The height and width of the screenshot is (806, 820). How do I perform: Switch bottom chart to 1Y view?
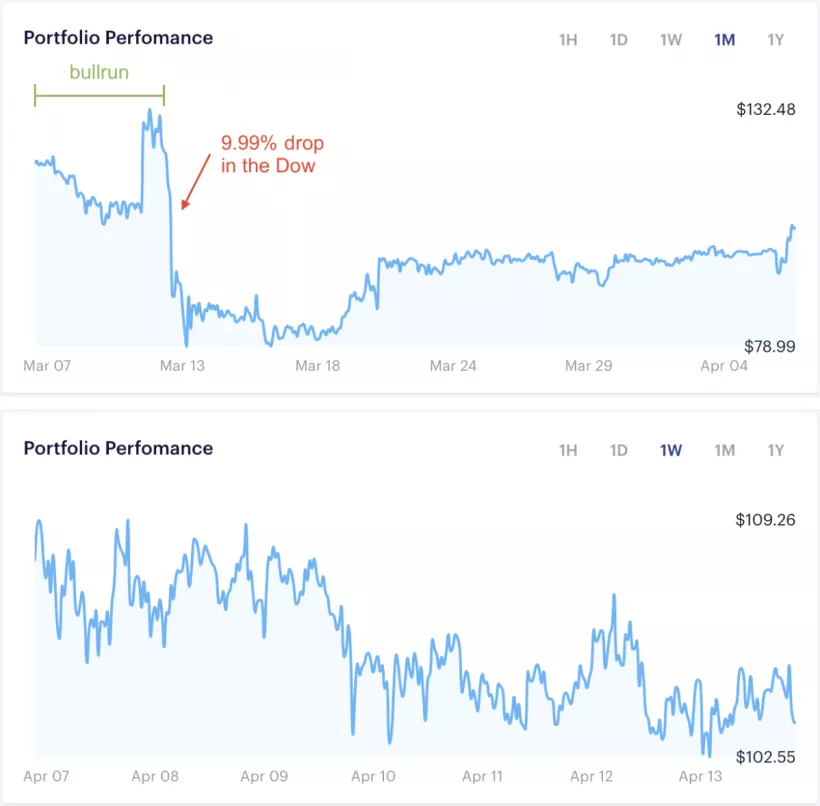775,450
